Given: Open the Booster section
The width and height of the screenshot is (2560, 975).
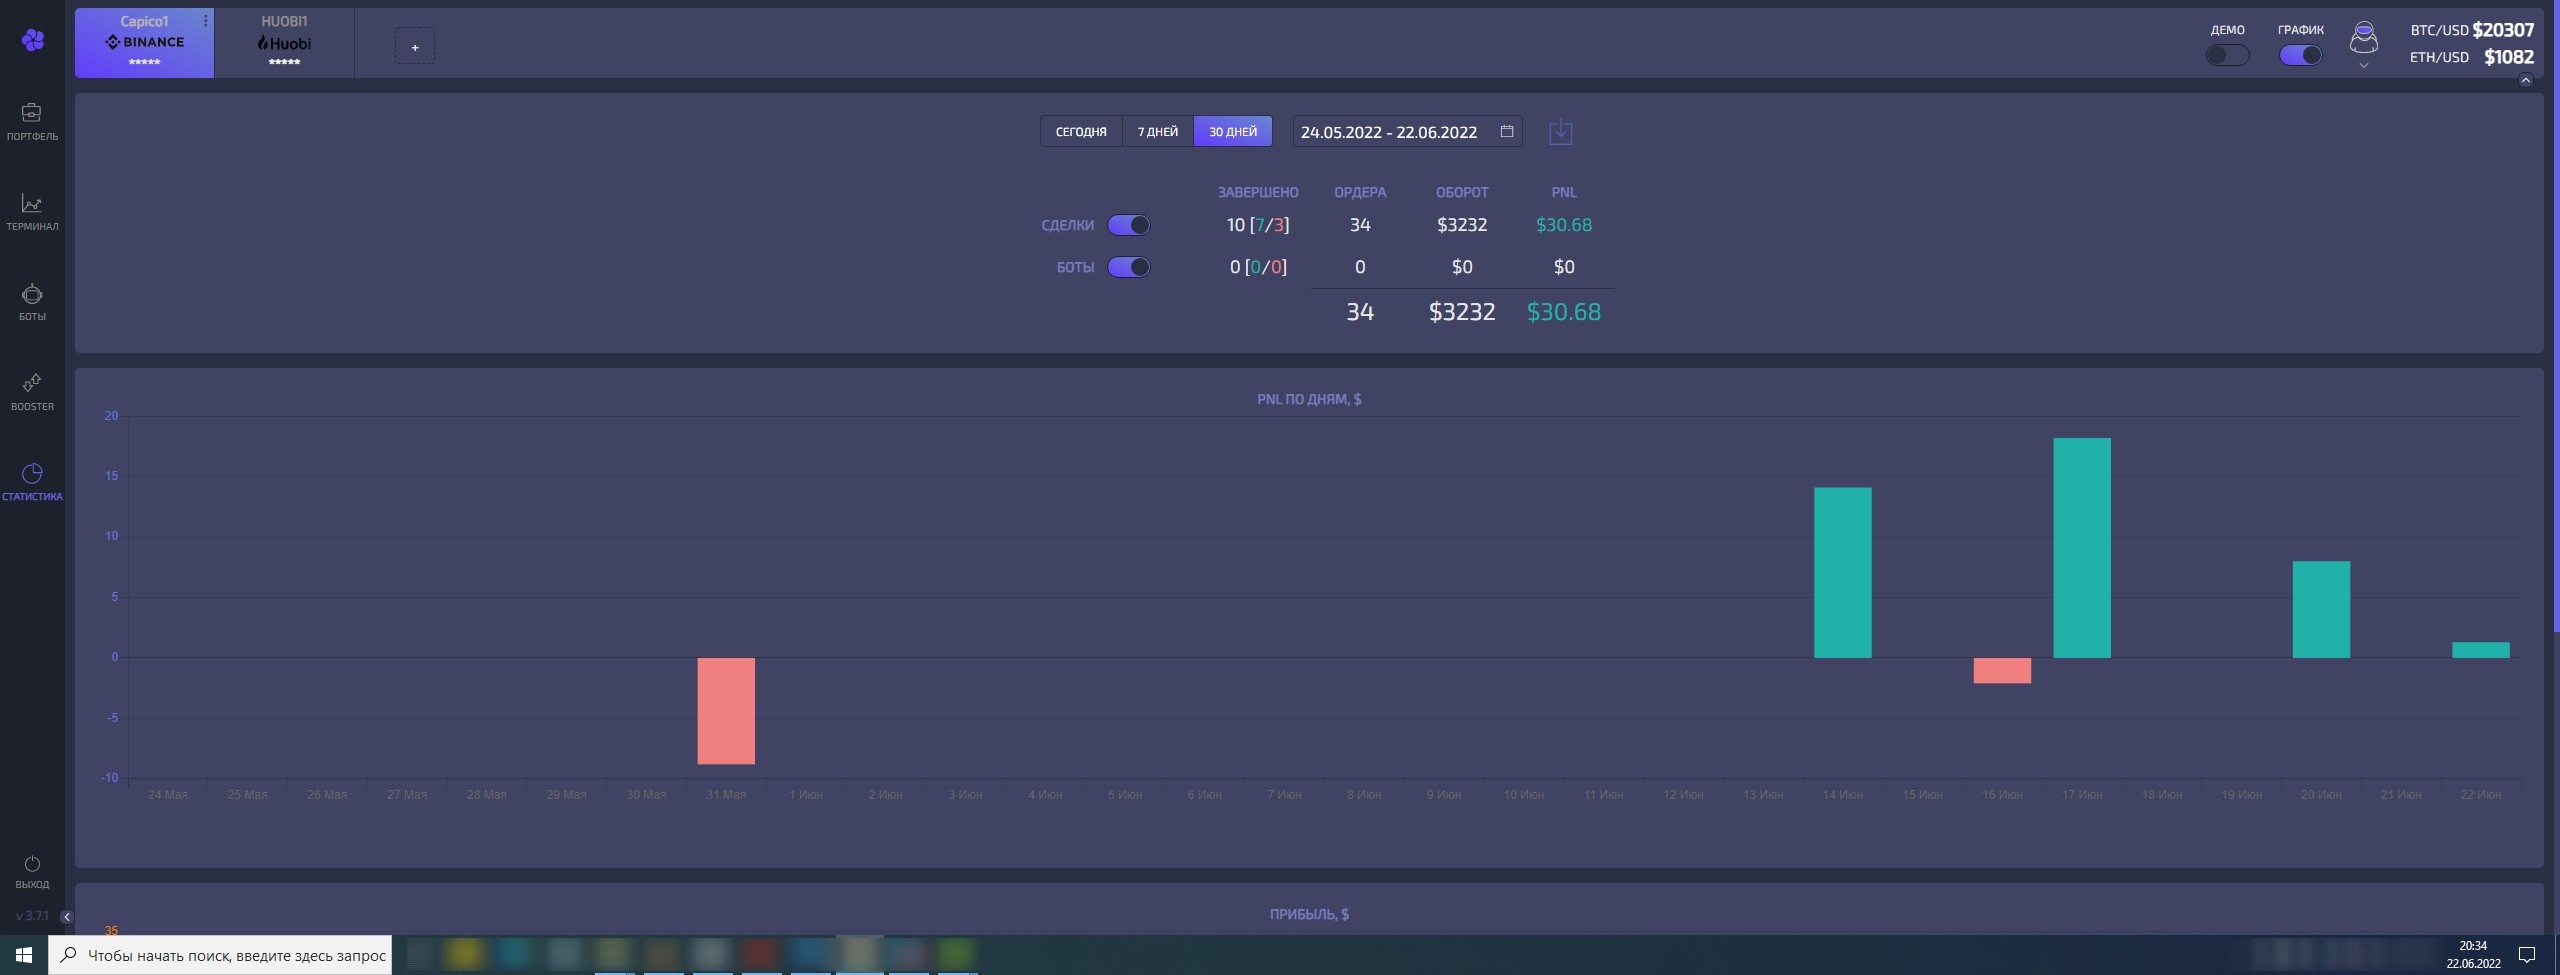Looking at the screenshot, I should [32, 392].
